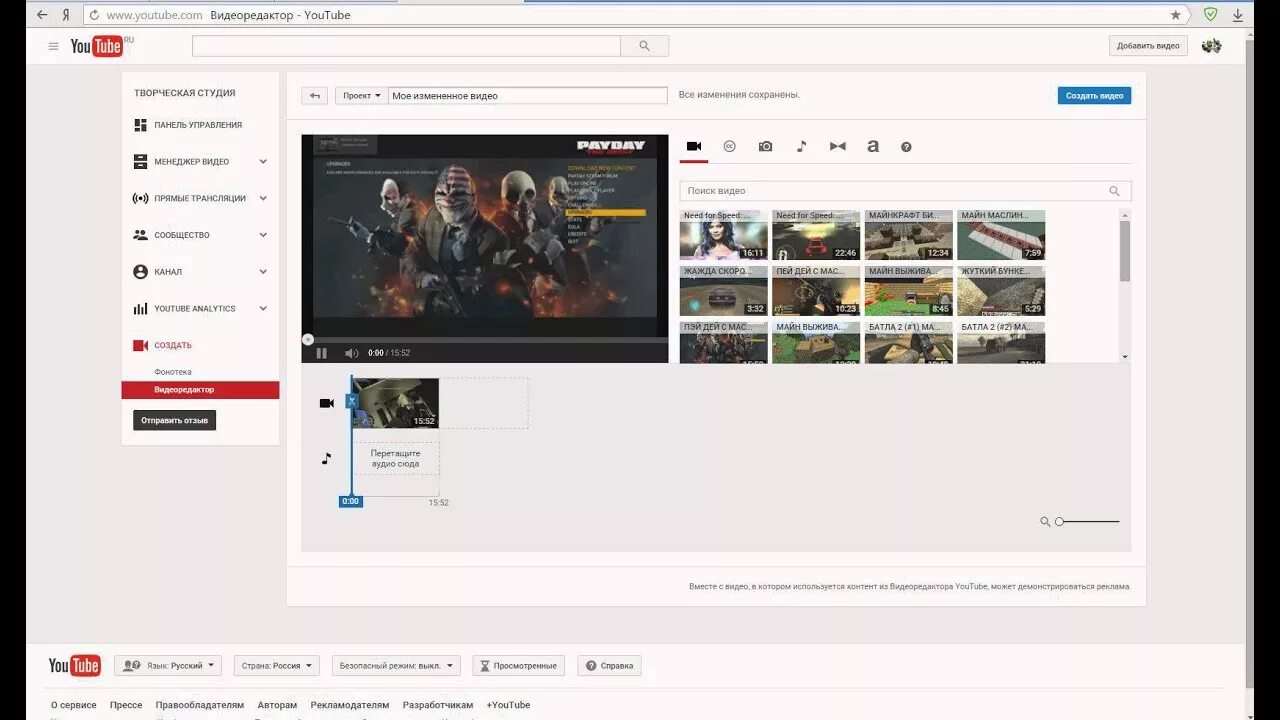The width and height of the screenshot is (1280, 720).
Task: Select the Майнкрафт 12:34 video thumbnail
Action: point(909,235)
